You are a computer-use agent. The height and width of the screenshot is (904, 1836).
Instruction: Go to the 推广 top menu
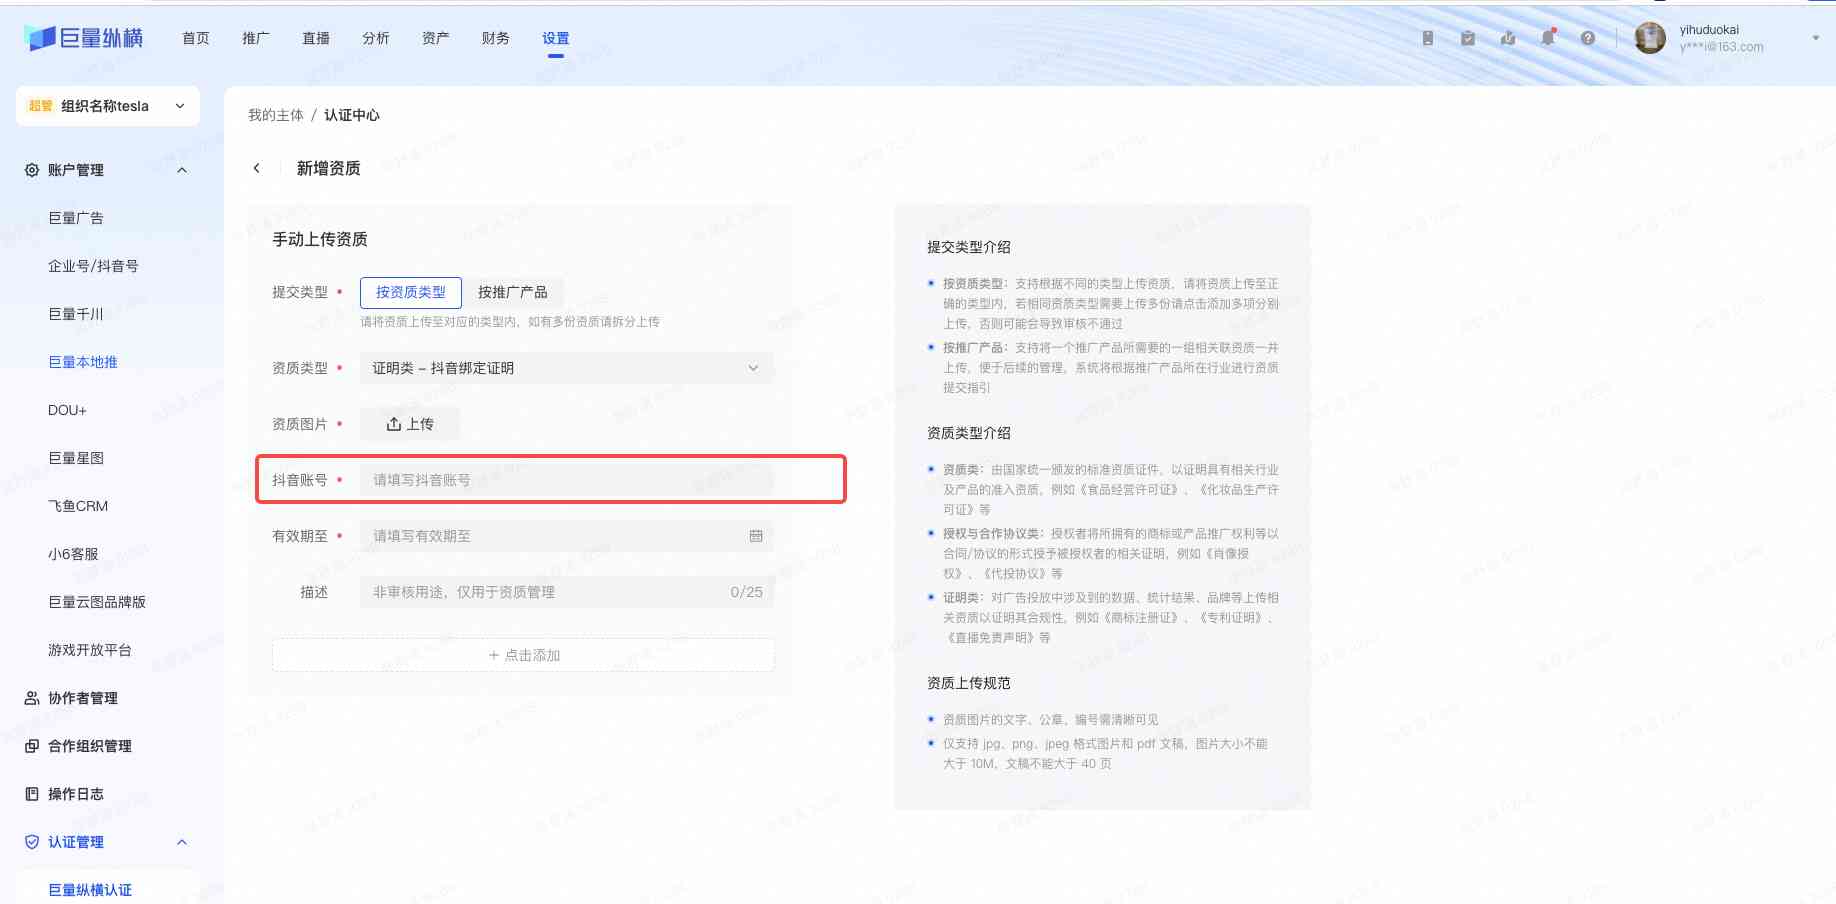(x=255, y=38)
